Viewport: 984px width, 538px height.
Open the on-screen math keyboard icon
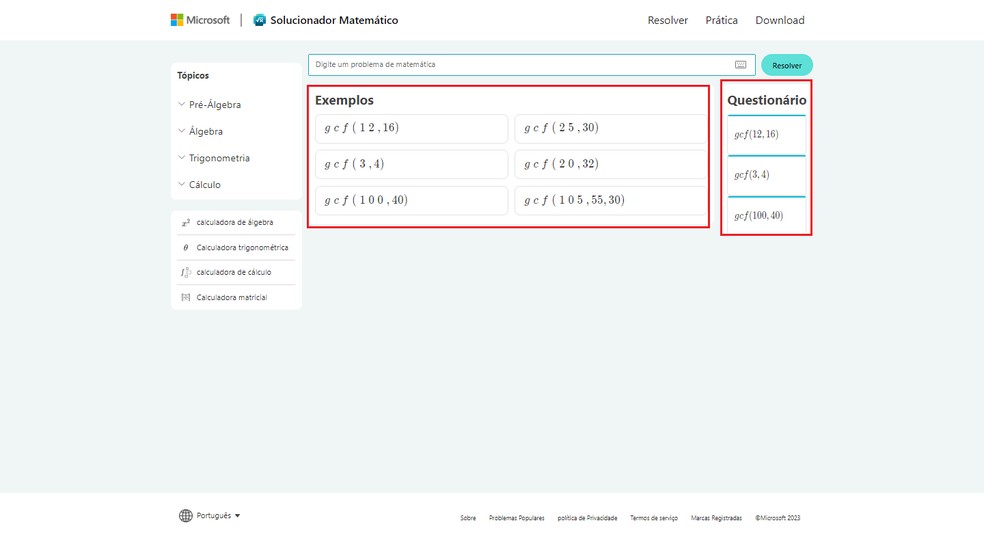coord(741,65)
